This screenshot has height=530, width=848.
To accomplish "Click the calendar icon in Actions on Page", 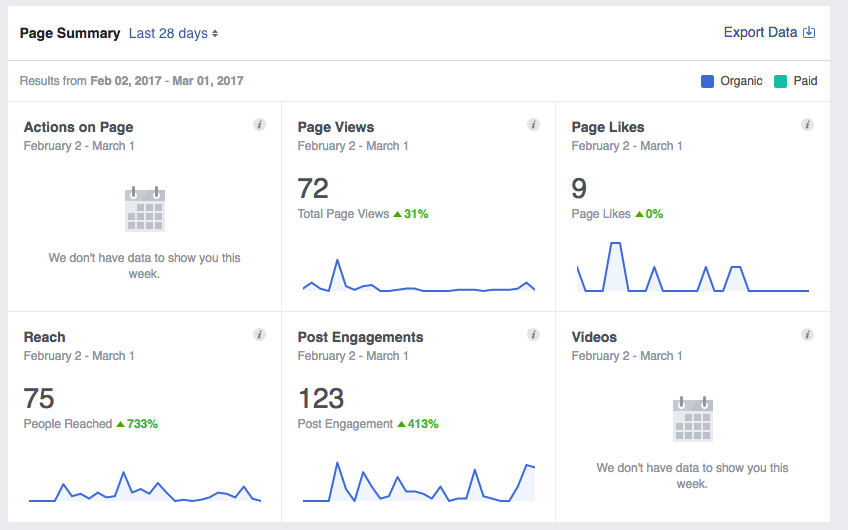I will 145,209.
